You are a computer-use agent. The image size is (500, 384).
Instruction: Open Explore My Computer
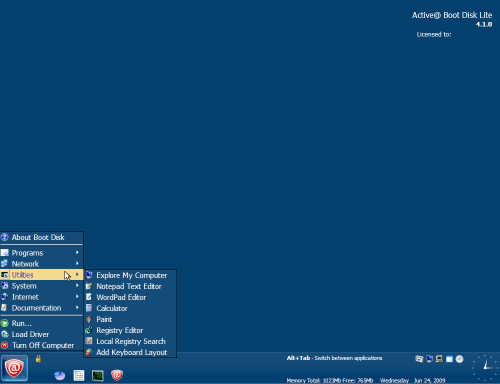(x=130, y=275)
